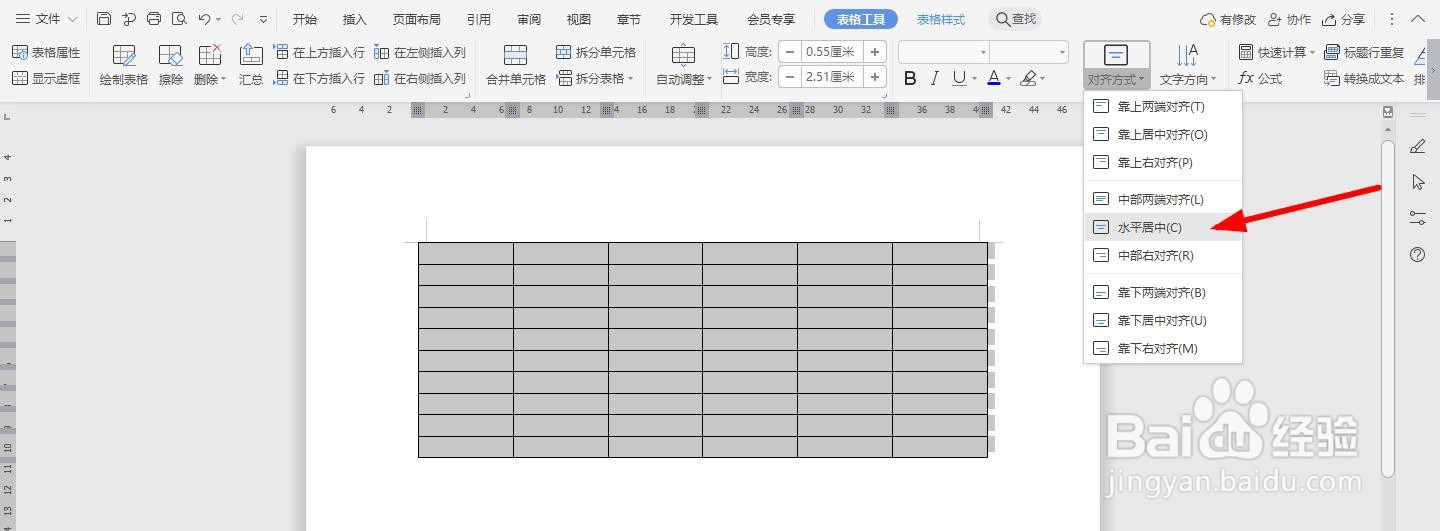Open the font size combo box
This screenshot has width=1440, height=531.
click(1029, 52)
